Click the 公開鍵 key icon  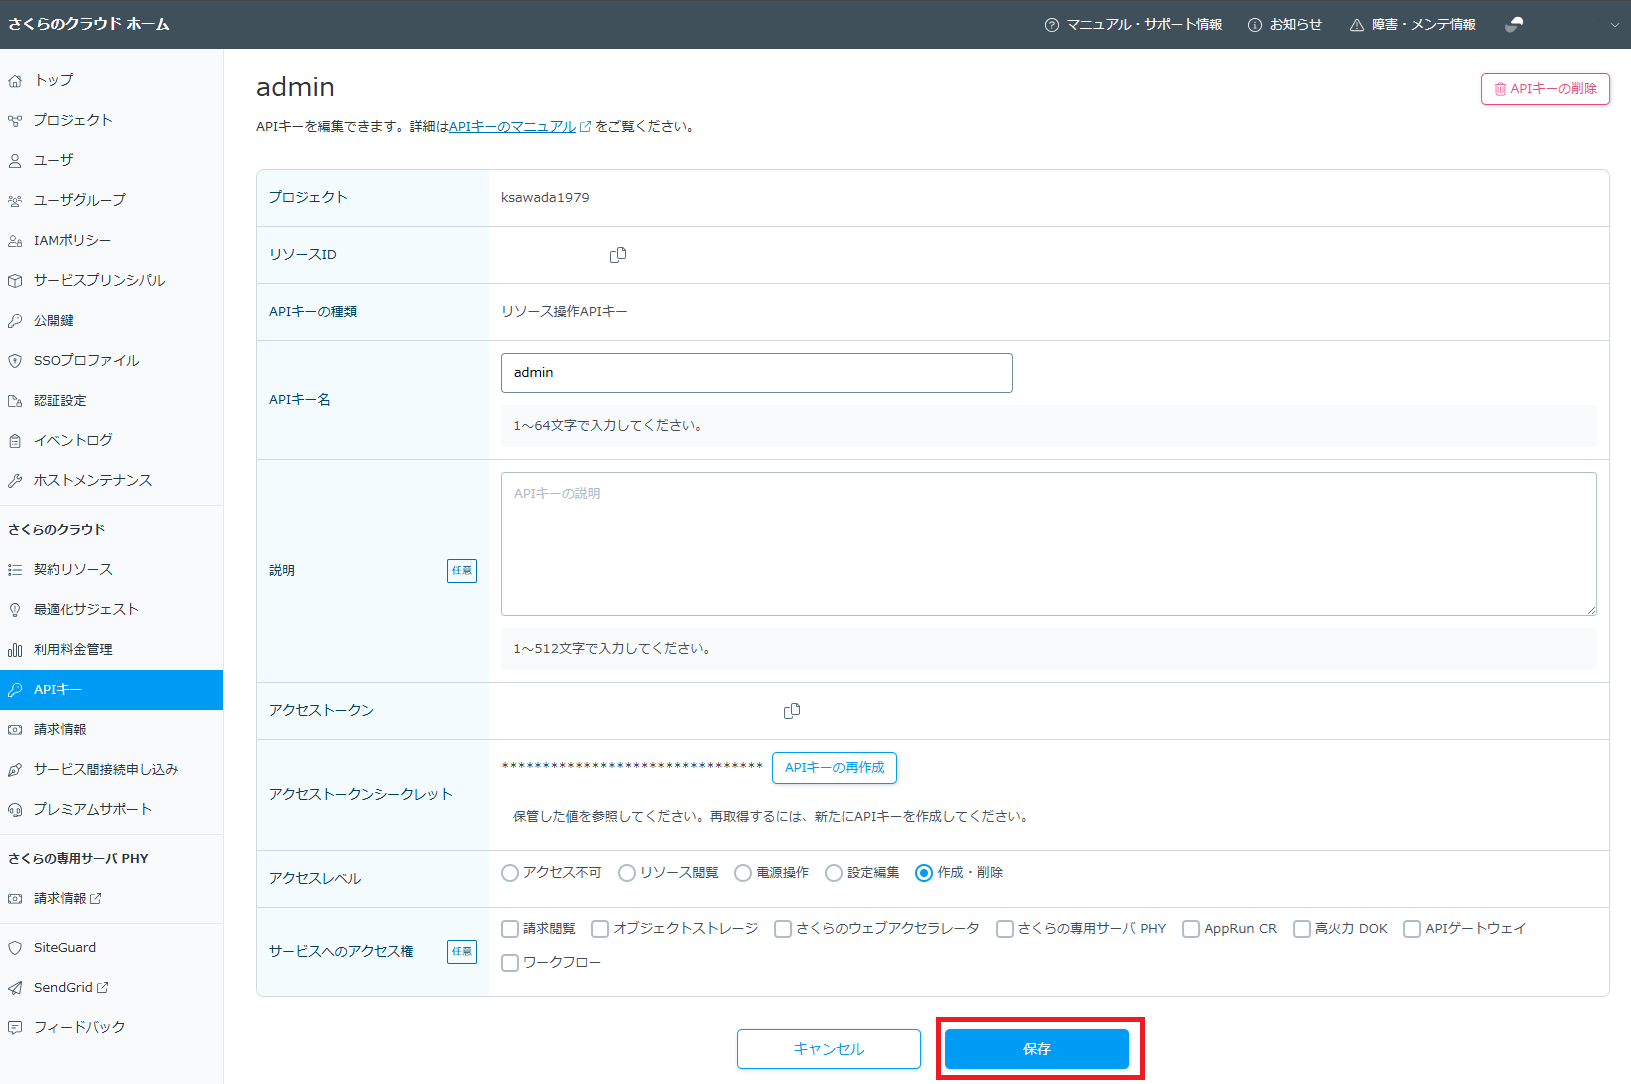click(15, 321)
